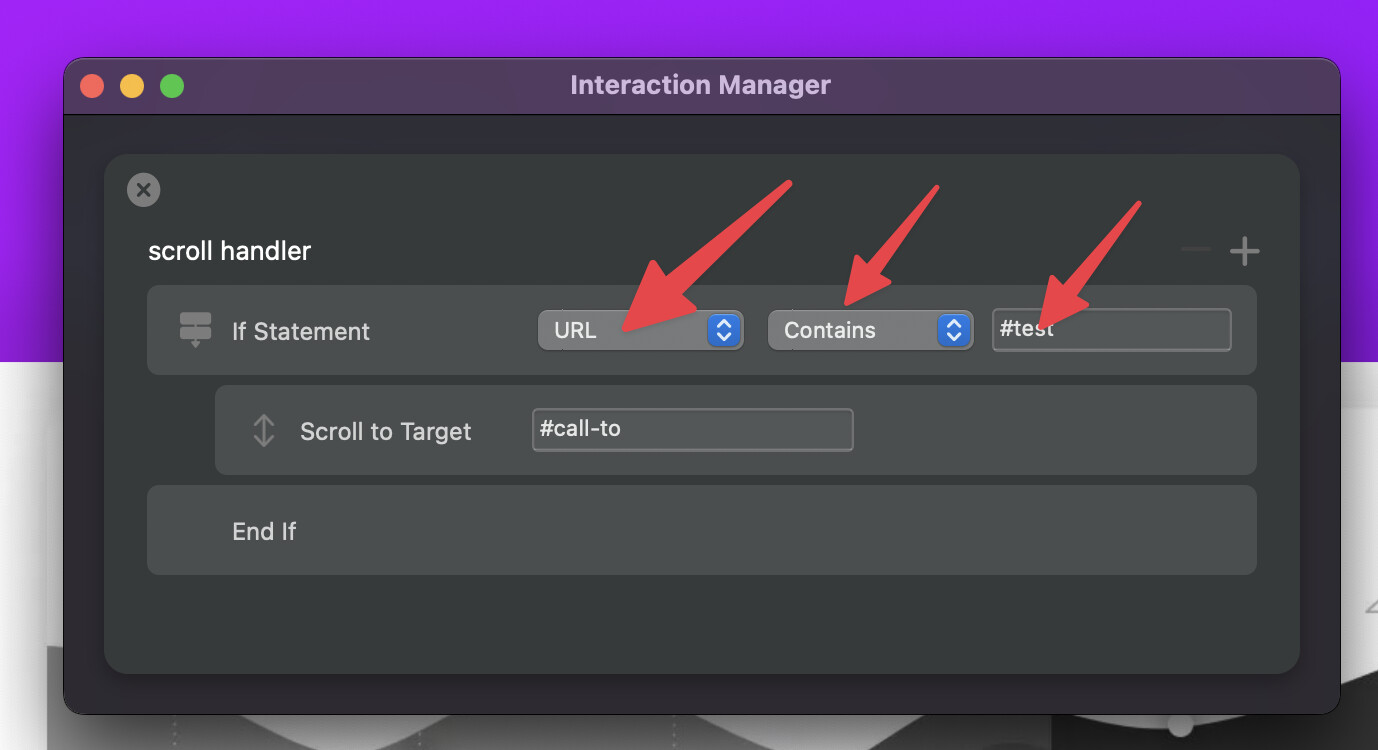
Task: Open the Contains operator dropdown
Action: click(x=852, y=330)
